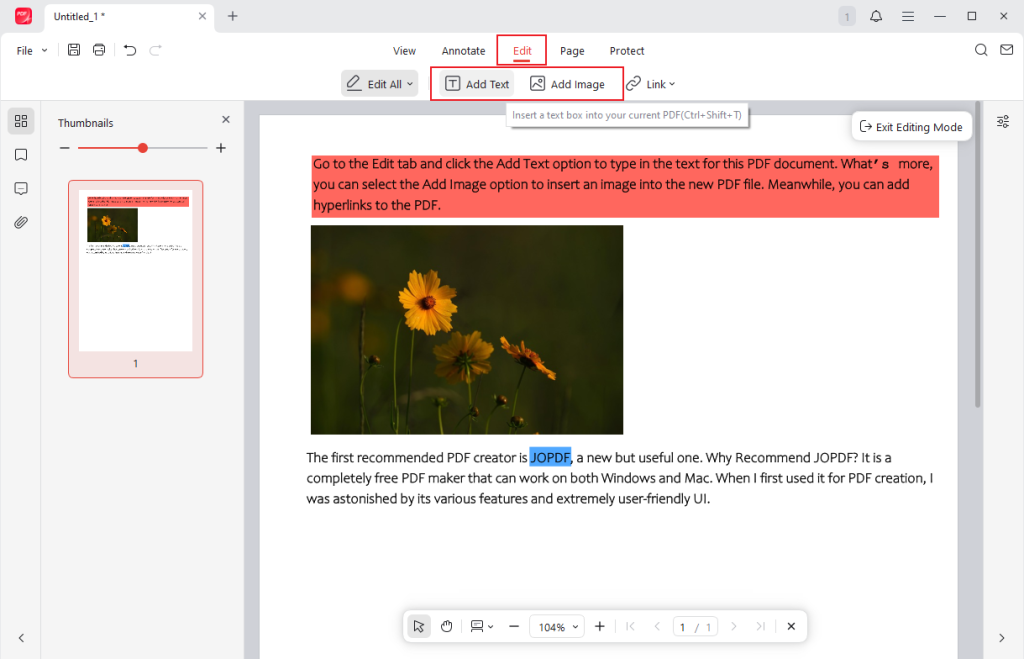Toggle Add Text mode
This screenshot has height=659, width=1024.
click(x=473, y=83)
